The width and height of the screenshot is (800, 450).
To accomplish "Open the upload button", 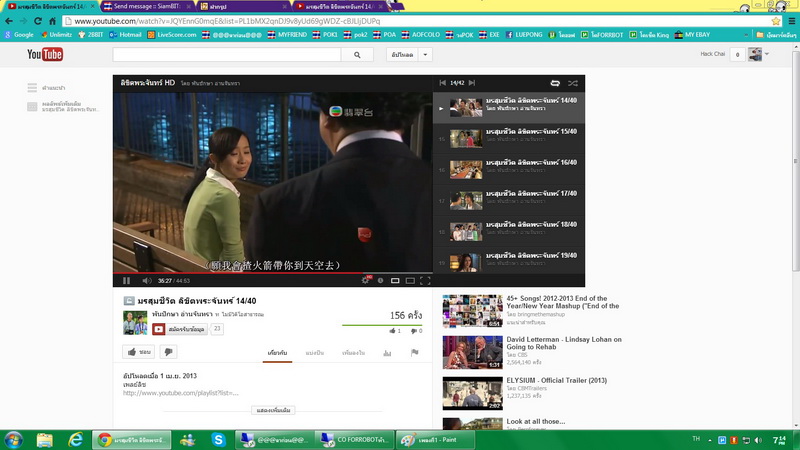I will pyautogui.click(x=402, y=55).
